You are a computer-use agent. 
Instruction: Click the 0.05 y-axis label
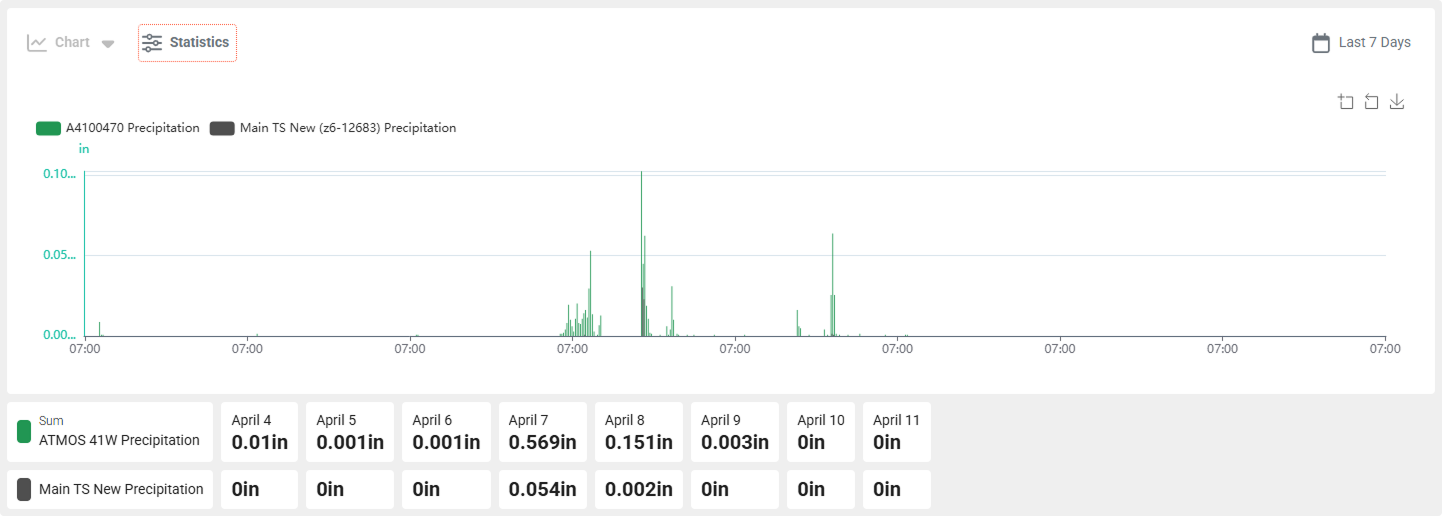tap(59, 255)
